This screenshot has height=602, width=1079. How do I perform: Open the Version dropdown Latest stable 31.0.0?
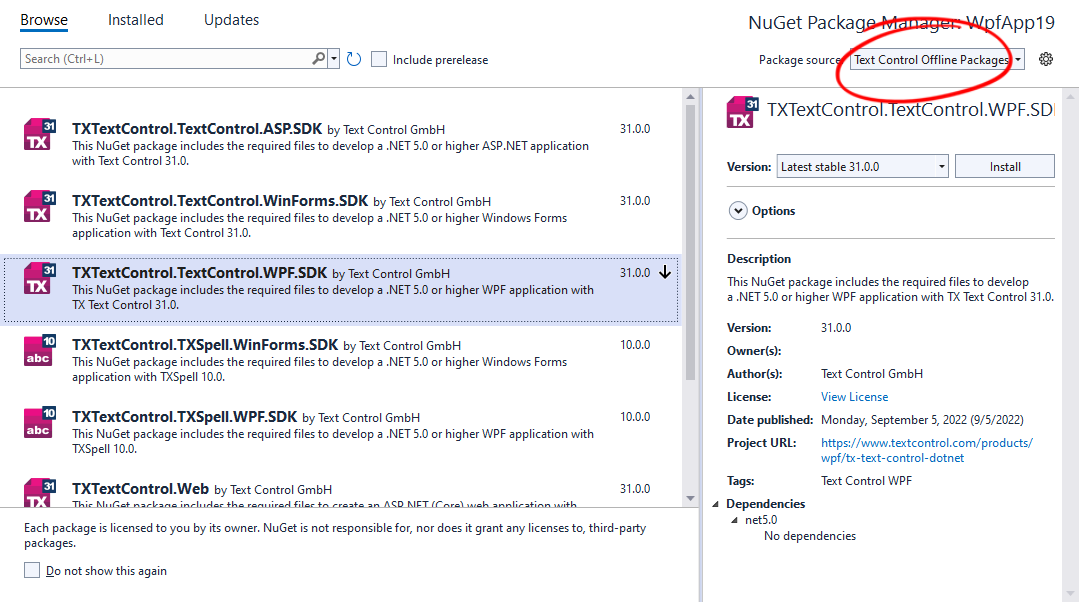[x=862, y=166]
